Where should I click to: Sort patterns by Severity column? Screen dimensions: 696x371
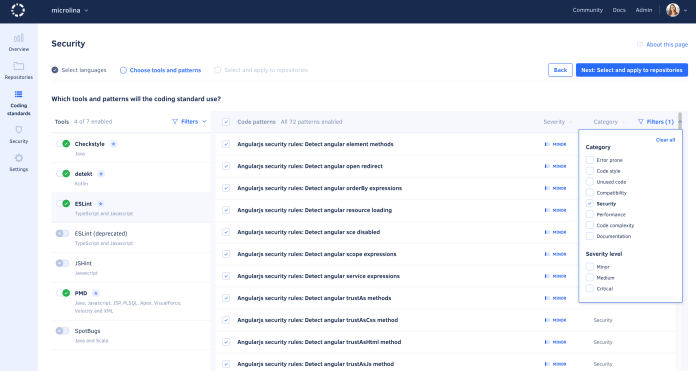point(558,122)
